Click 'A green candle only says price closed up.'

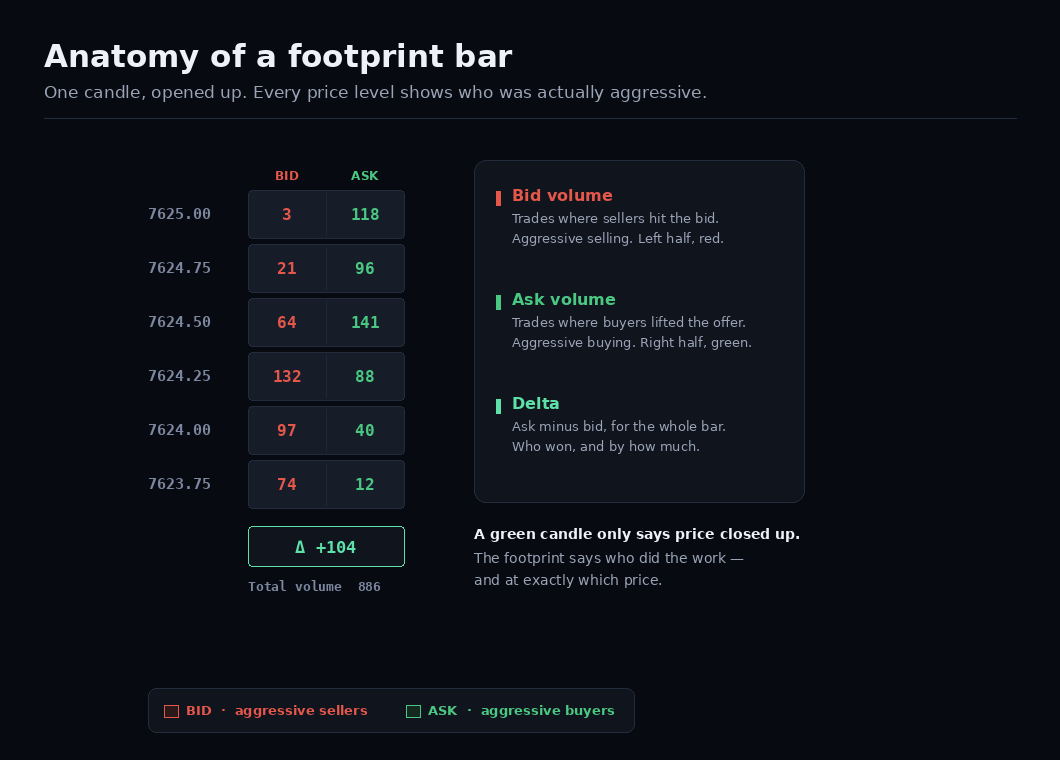[x=637, y=534]
